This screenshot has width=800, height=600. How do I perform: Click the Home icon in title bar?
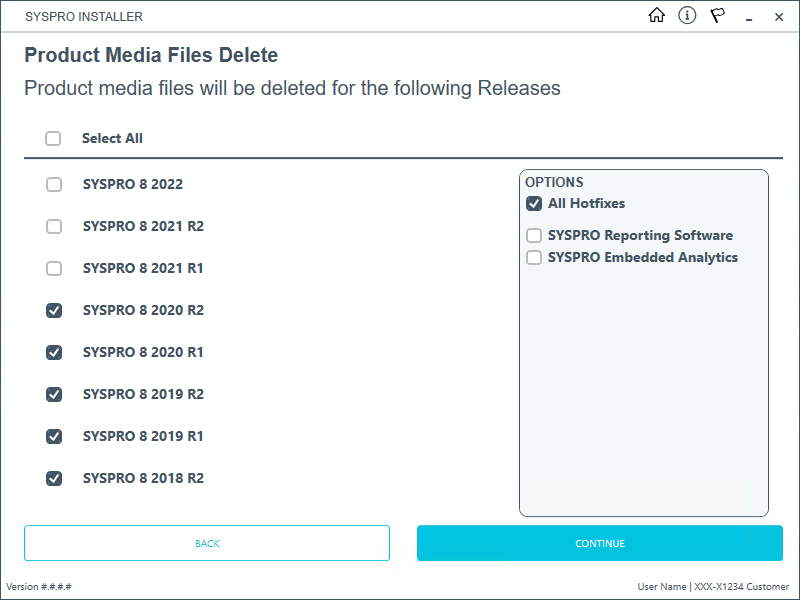657,16
